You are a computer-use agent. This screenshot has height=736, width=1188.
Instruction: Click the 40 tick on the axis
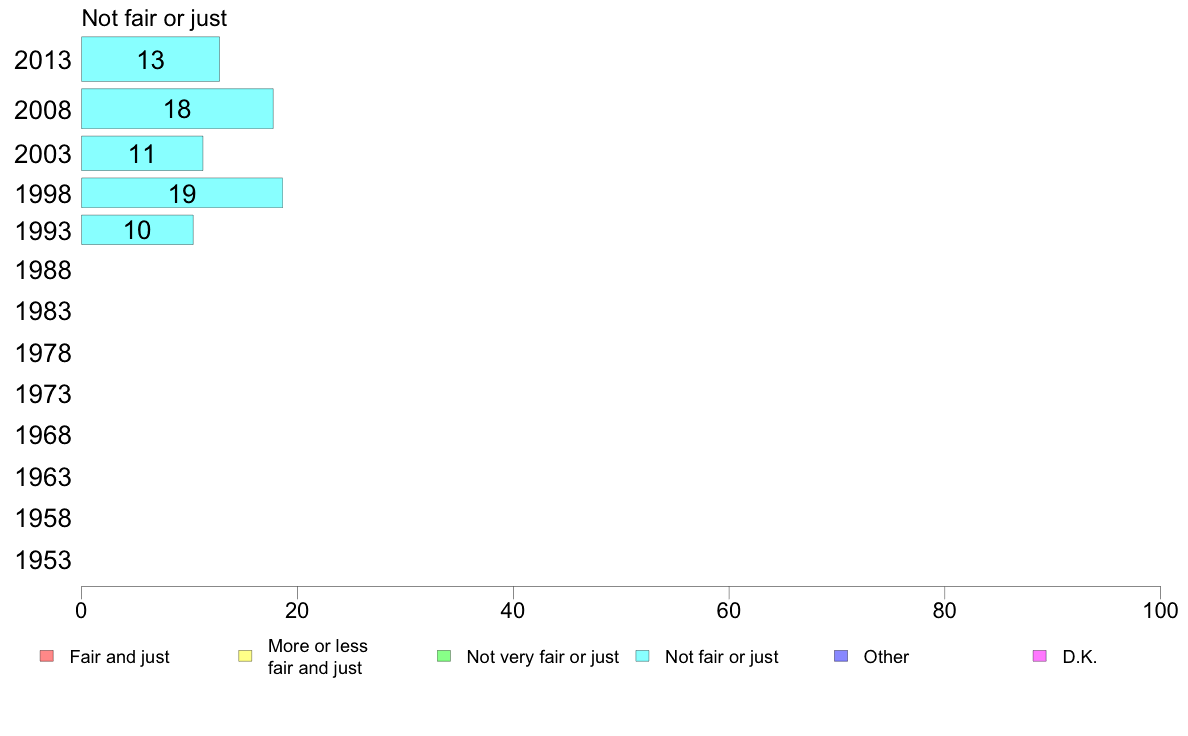(513, 610)
